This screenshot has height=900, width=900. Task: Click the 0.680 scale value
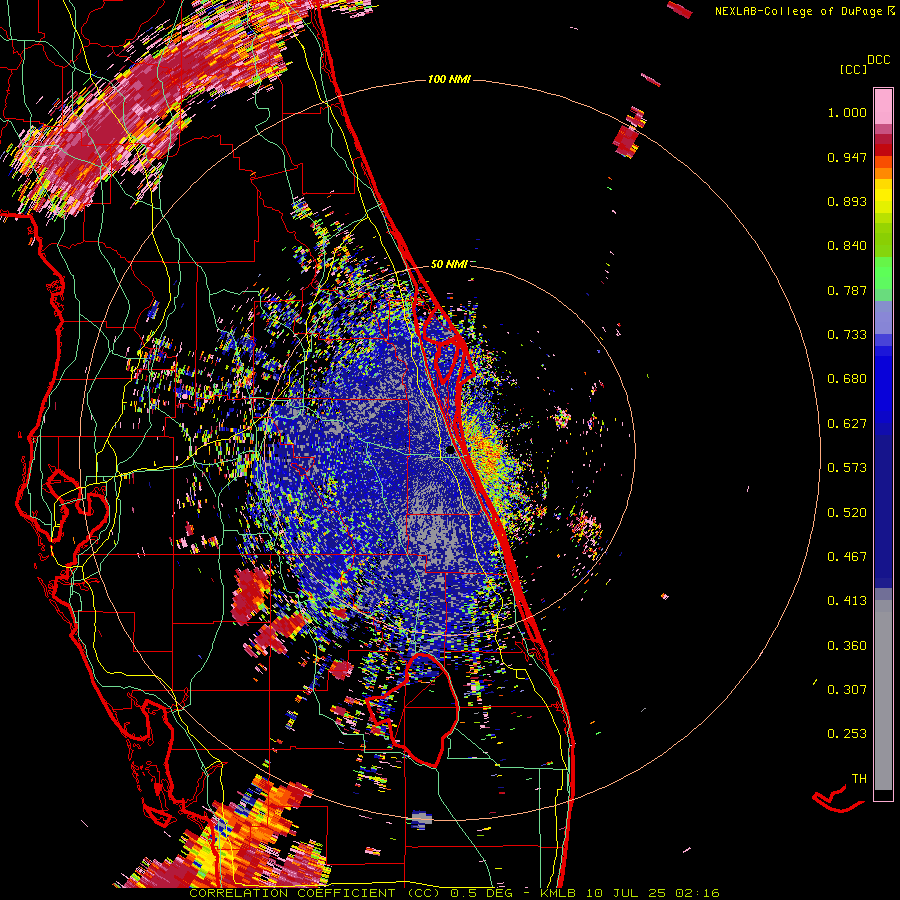pyautogui.click(x=847, y=379)
